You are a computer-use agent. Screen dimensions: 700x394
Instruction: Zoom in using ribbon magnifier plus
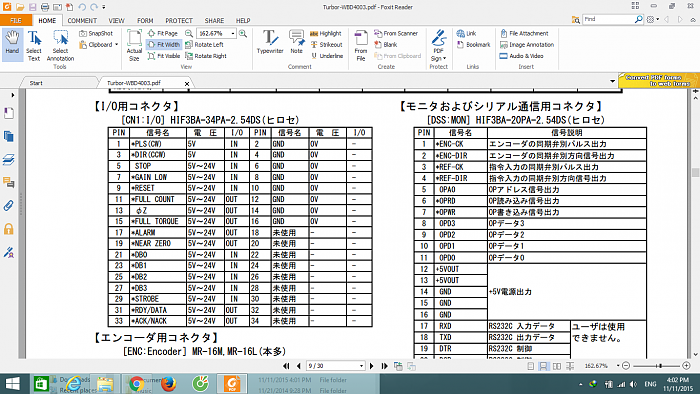243,33
